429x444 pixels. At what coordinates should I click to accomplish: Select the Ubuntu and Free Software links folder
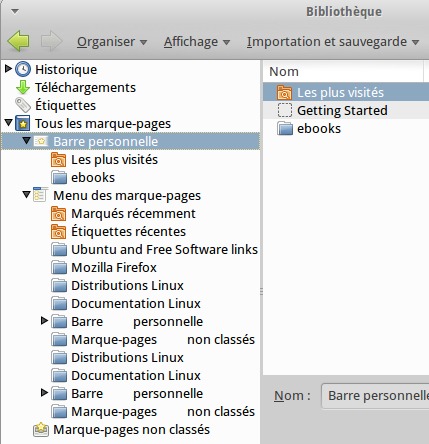tap(155, 249)
